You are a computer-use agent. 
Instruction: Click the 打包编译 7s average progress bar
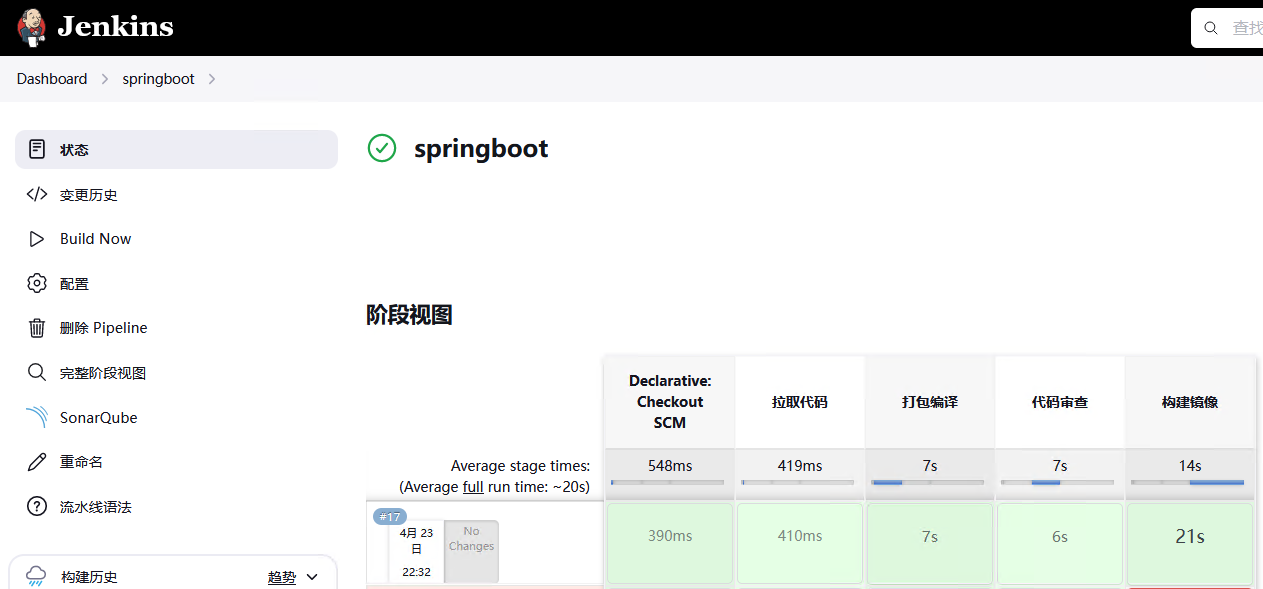click(928, 482)
